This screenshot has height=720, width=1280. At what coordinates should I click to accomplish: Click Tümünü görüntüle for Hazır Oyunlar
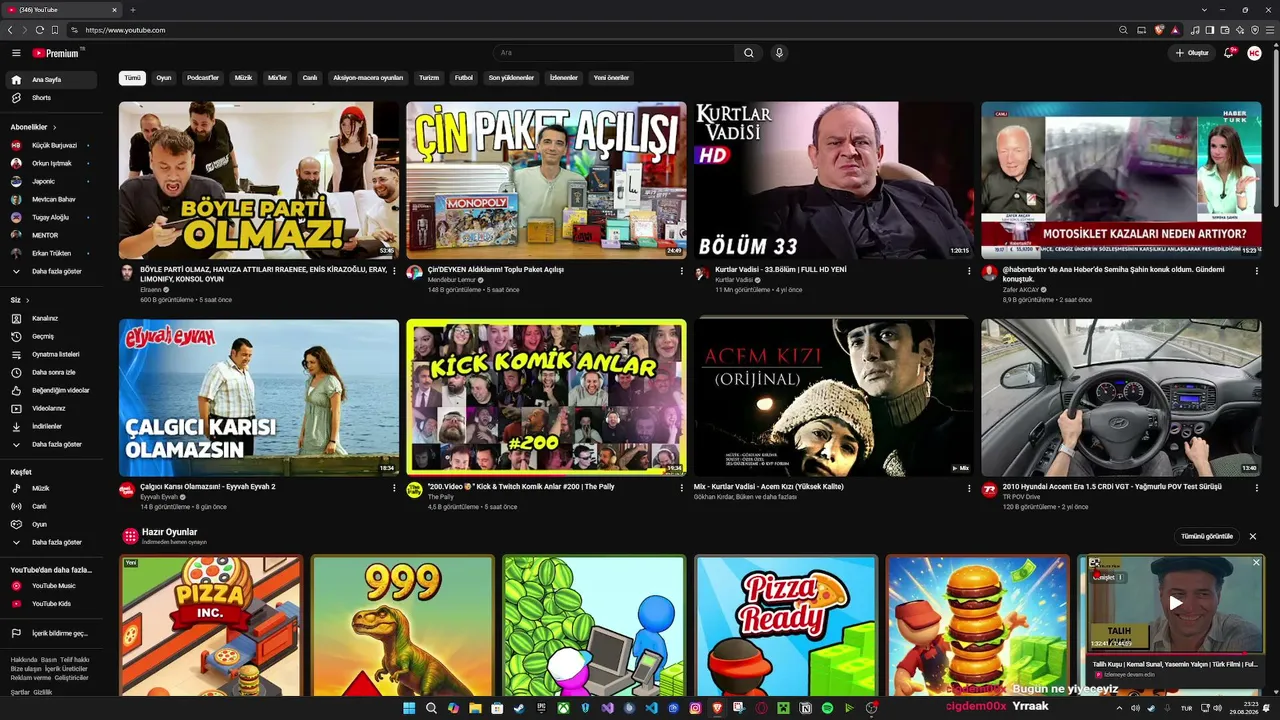coord(1207,536)
